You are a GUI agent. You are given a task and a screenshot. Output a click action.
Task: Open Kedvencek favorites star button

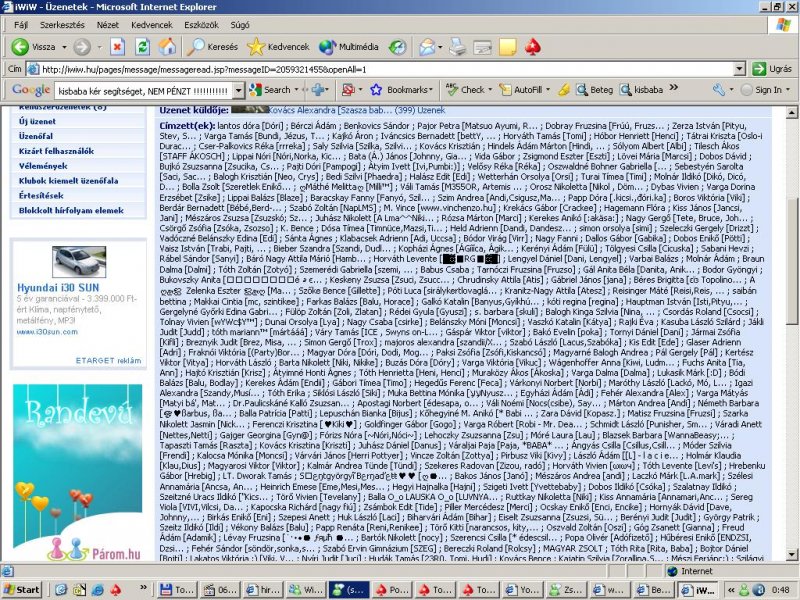tap(278, 47)
